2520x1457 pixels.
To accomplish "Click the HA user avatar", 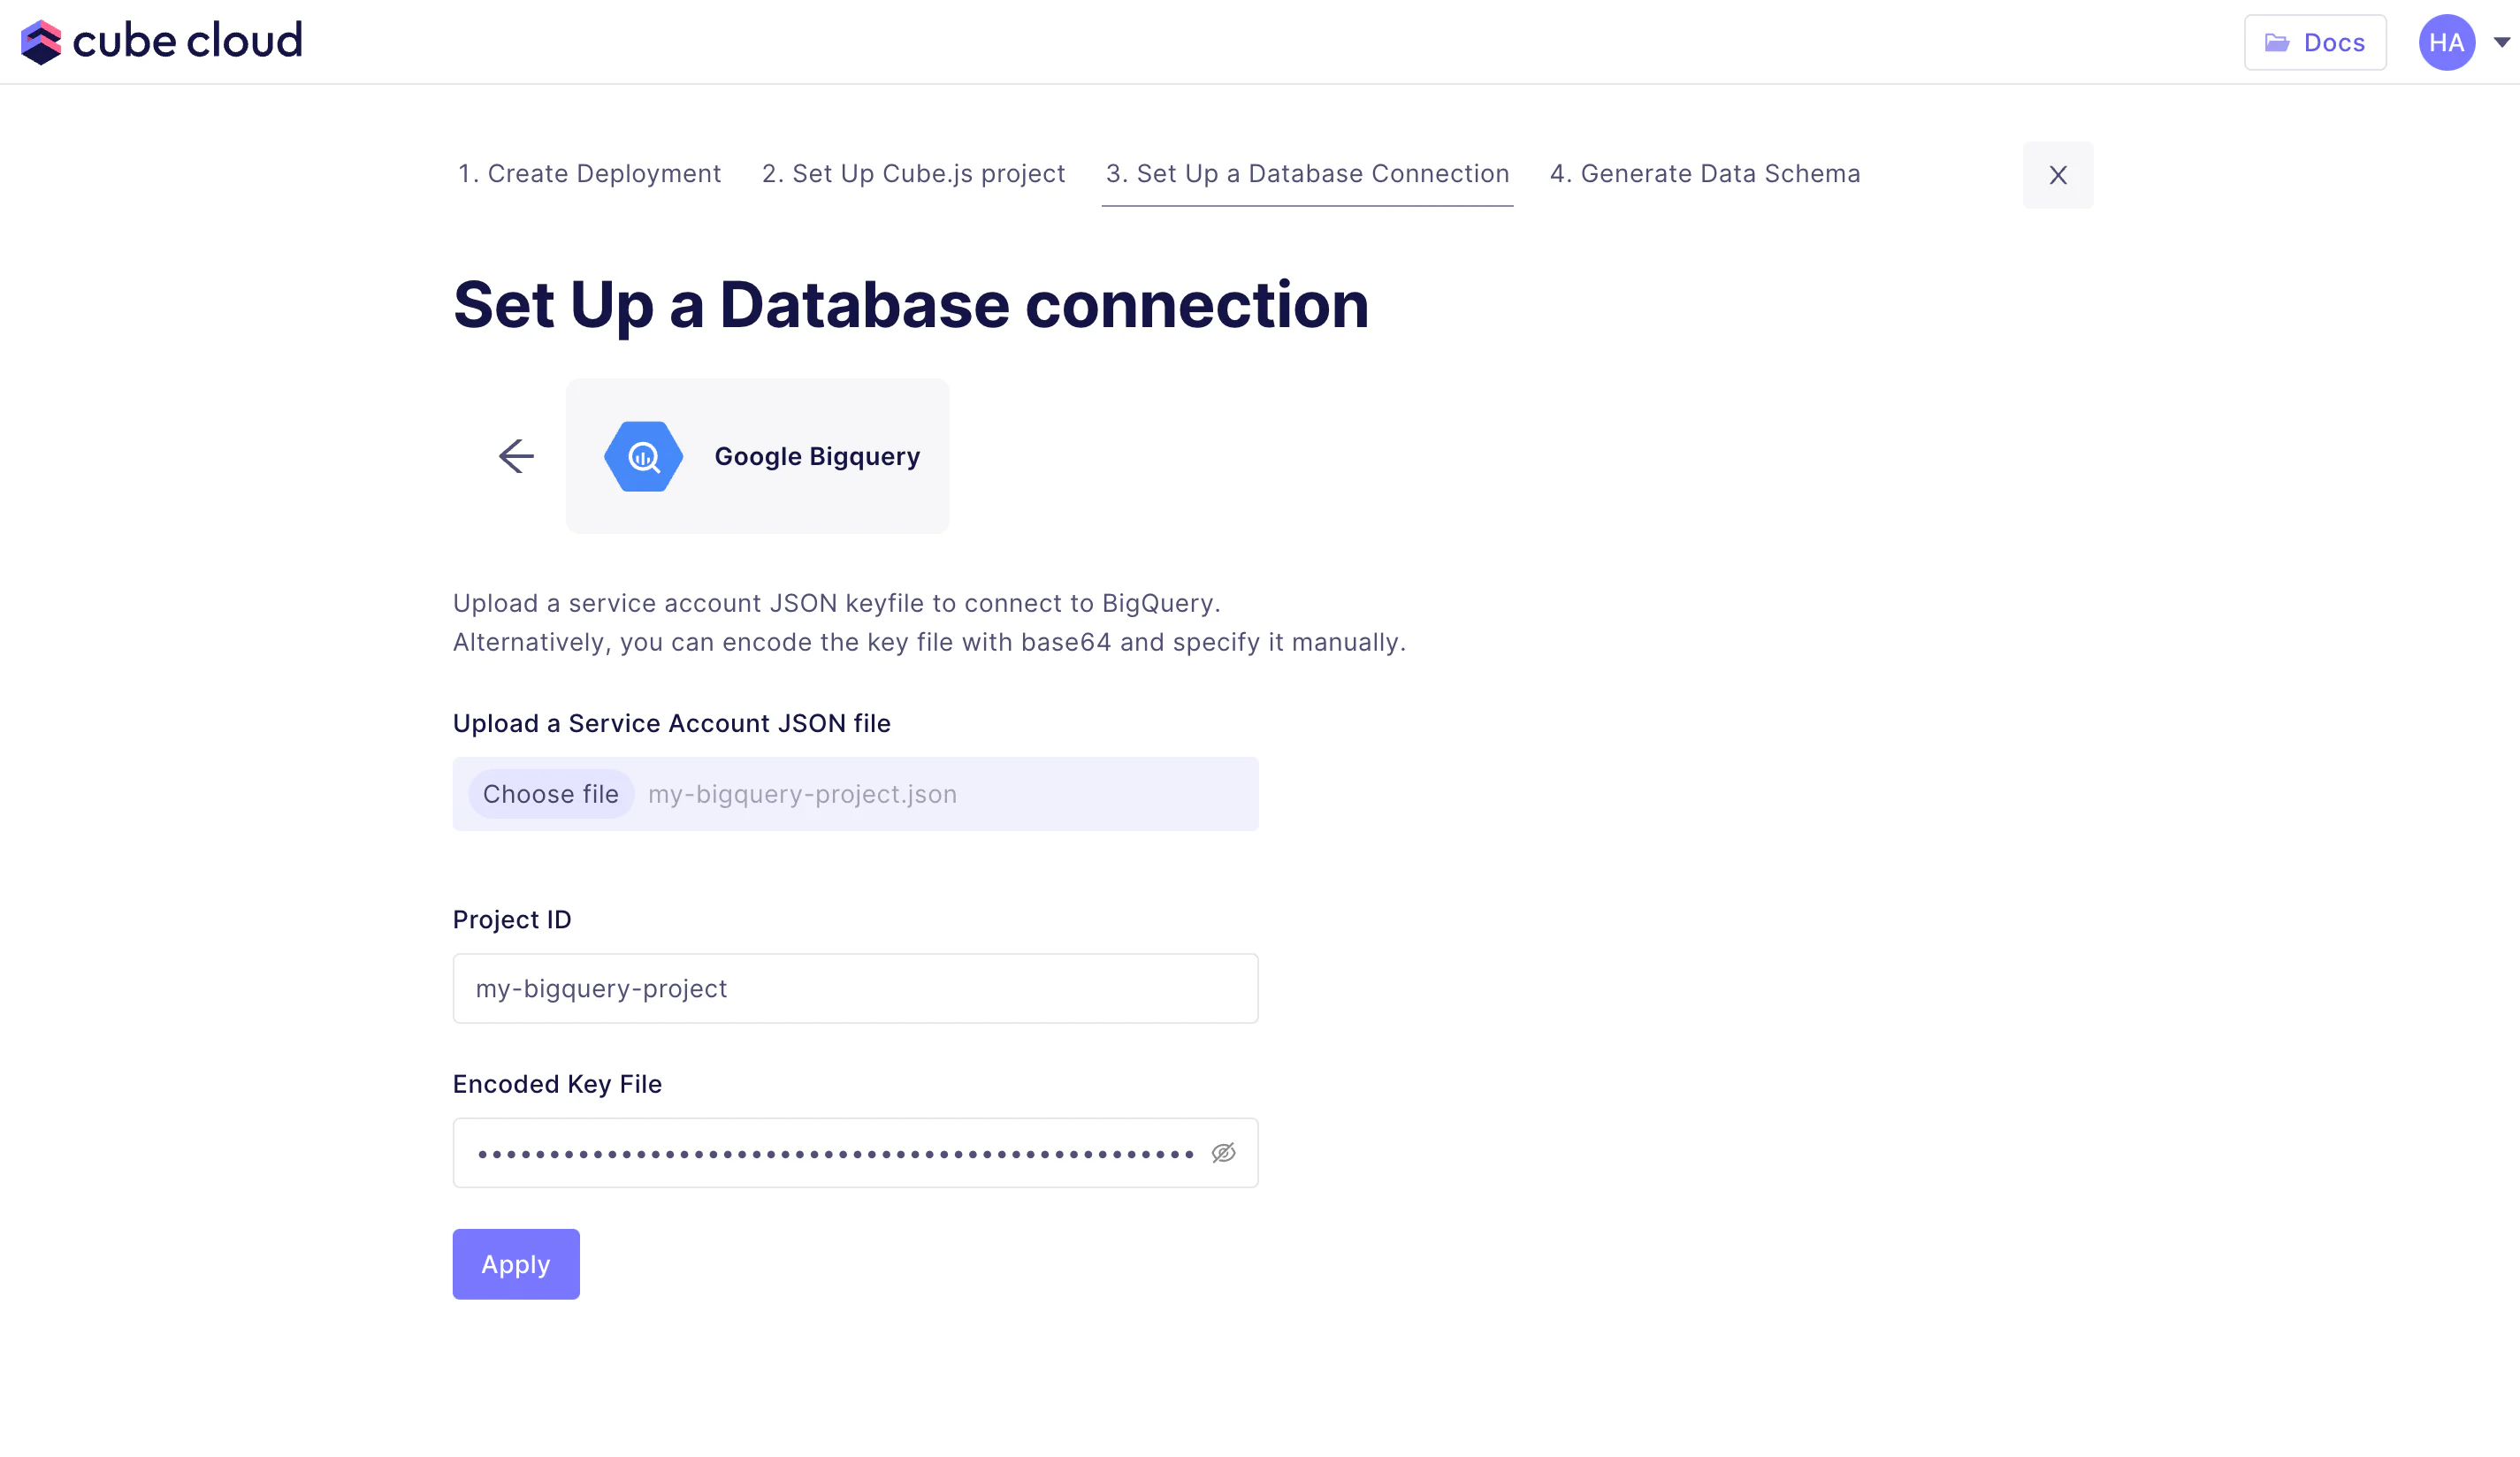I will [x=2446, y=42].
